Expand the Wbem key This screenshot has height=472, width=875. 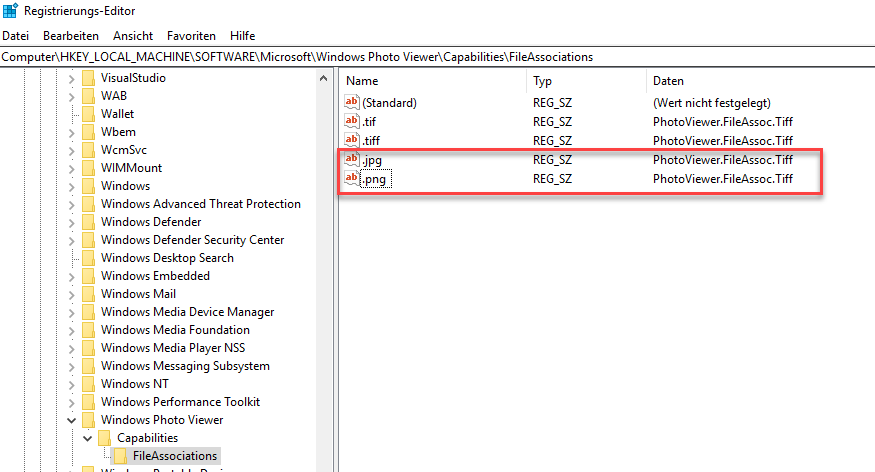71,133
